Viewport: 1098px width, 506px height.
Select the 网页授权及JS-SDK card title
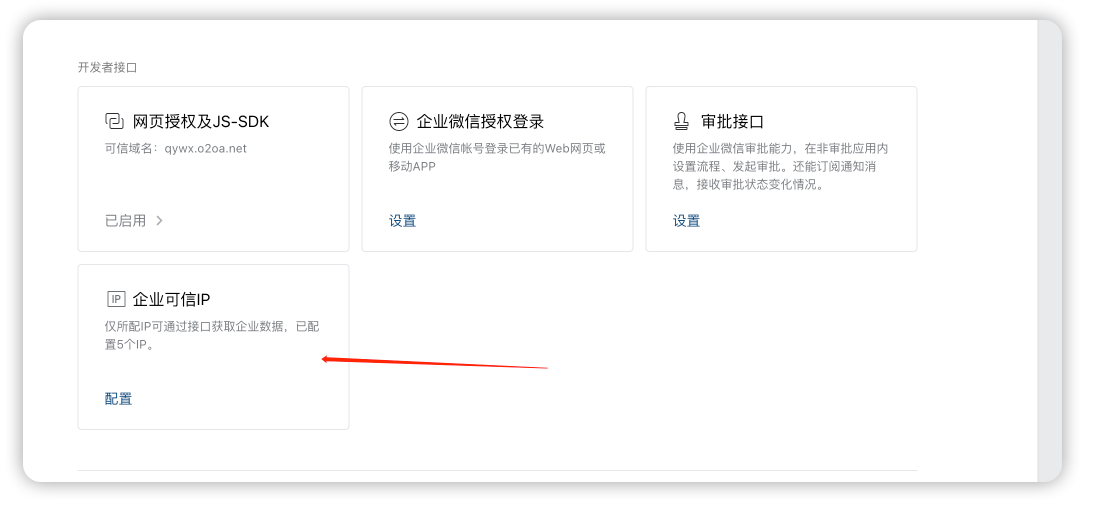pyautogui.click(x=201, y=122)
